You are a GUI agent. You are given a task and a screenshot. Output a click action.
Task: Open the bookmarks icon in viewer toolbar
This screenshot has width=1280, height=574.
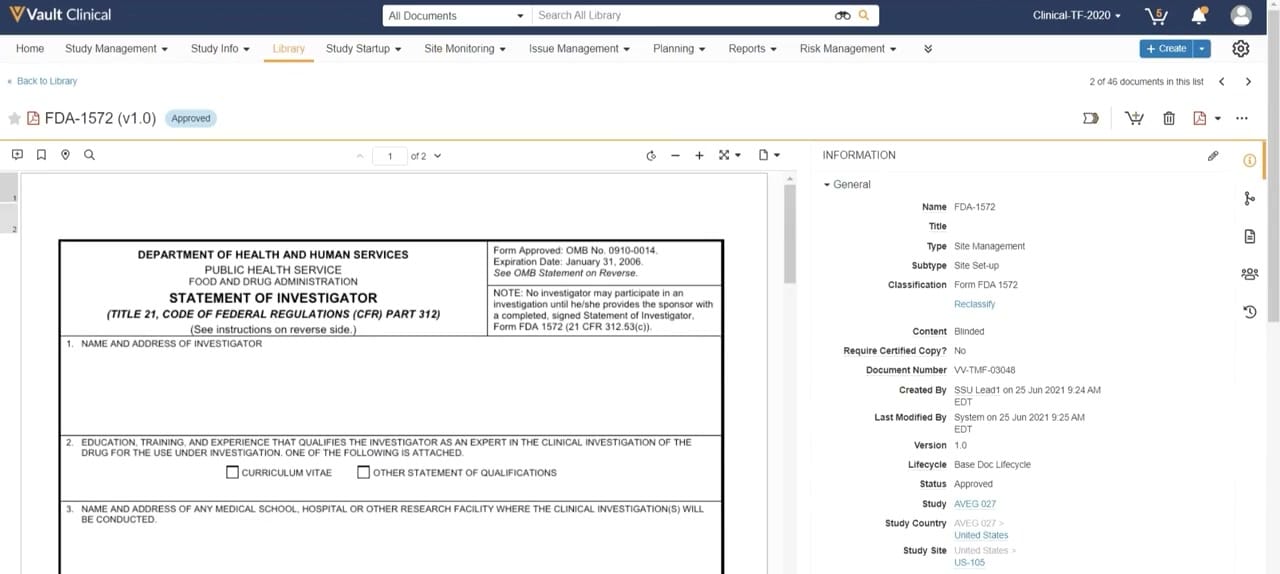tap(41, 155)
